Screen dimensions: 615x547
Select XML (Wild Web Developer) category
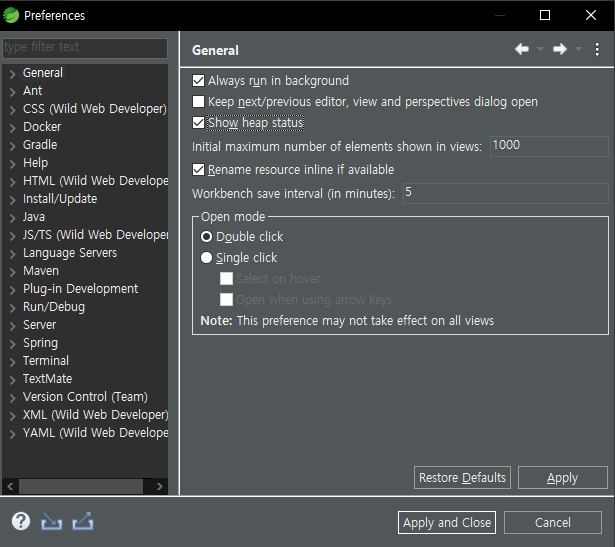pos(95,415)
